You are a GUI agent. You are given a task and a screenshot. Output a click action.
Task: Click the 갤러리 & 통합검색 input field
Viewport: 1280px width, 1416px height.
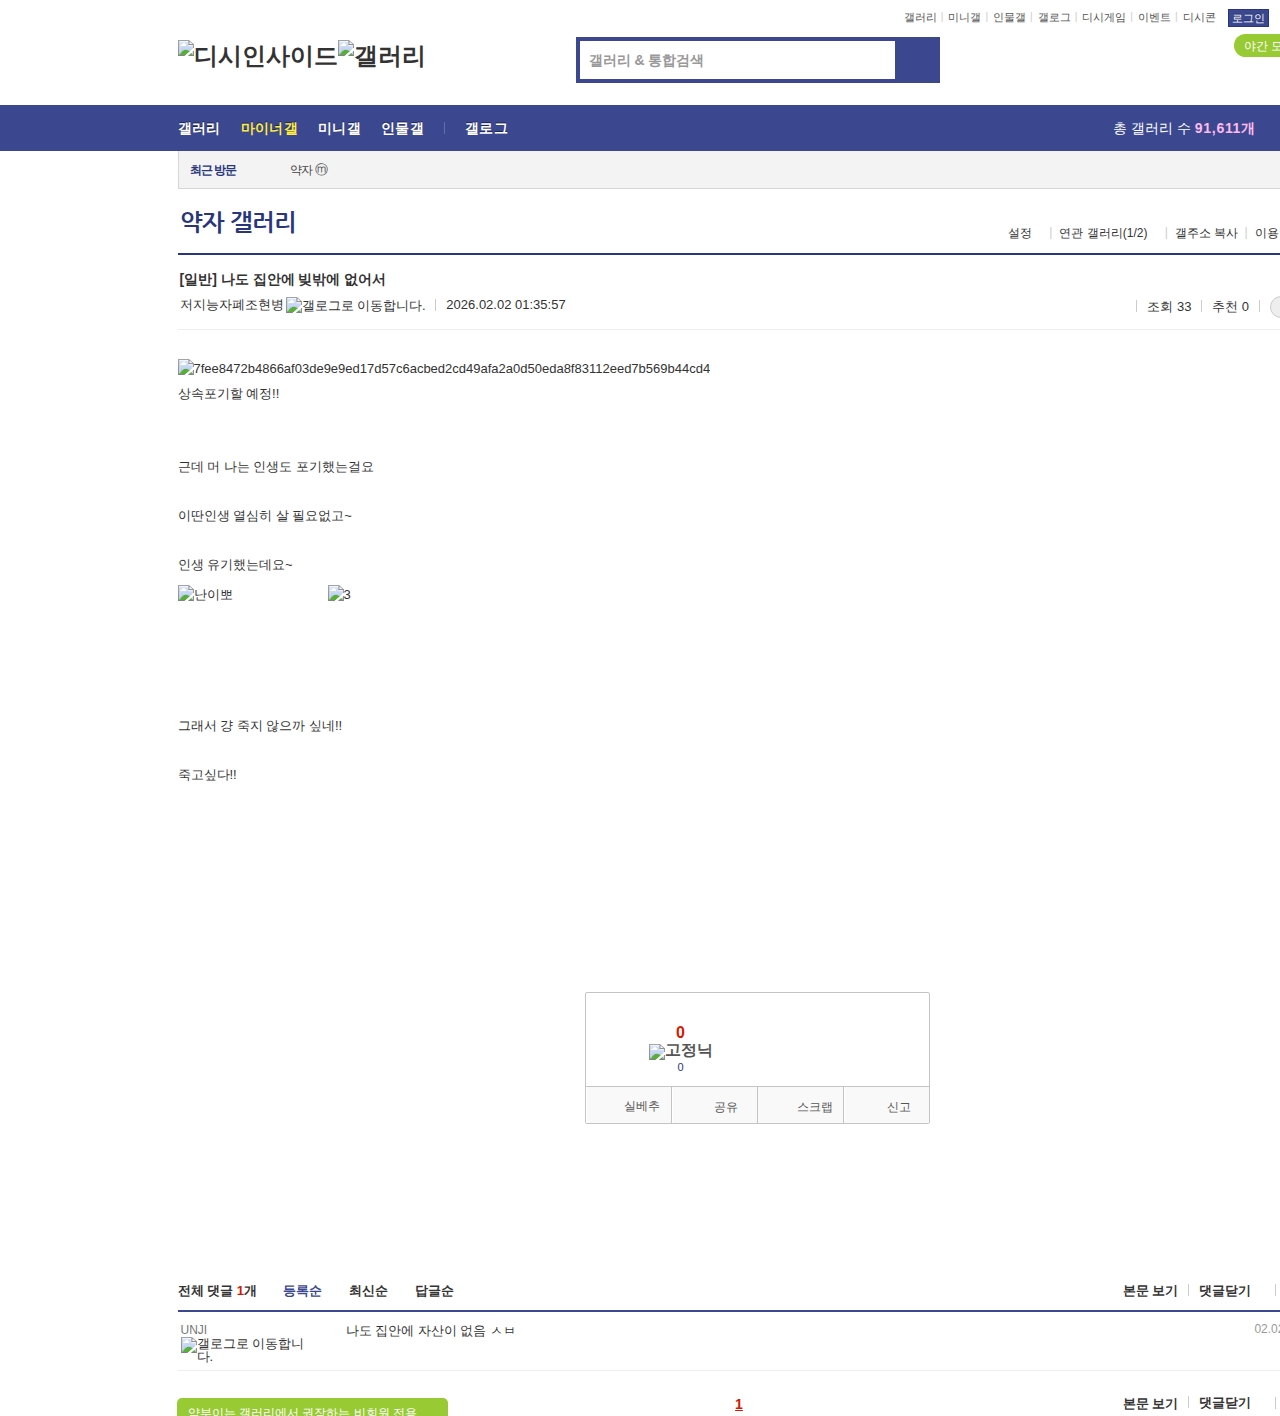click(738, 60)
